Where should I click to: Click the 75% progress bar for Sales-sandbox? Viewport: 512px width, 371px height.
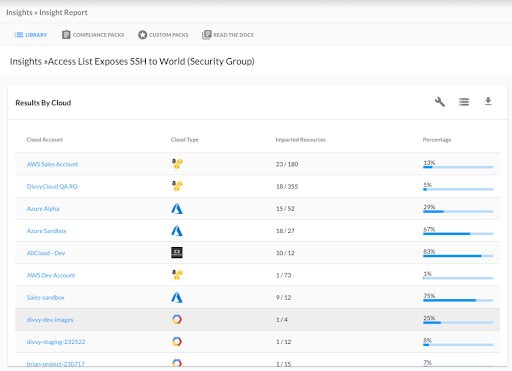pyautogui.click(x=458, y=300)
